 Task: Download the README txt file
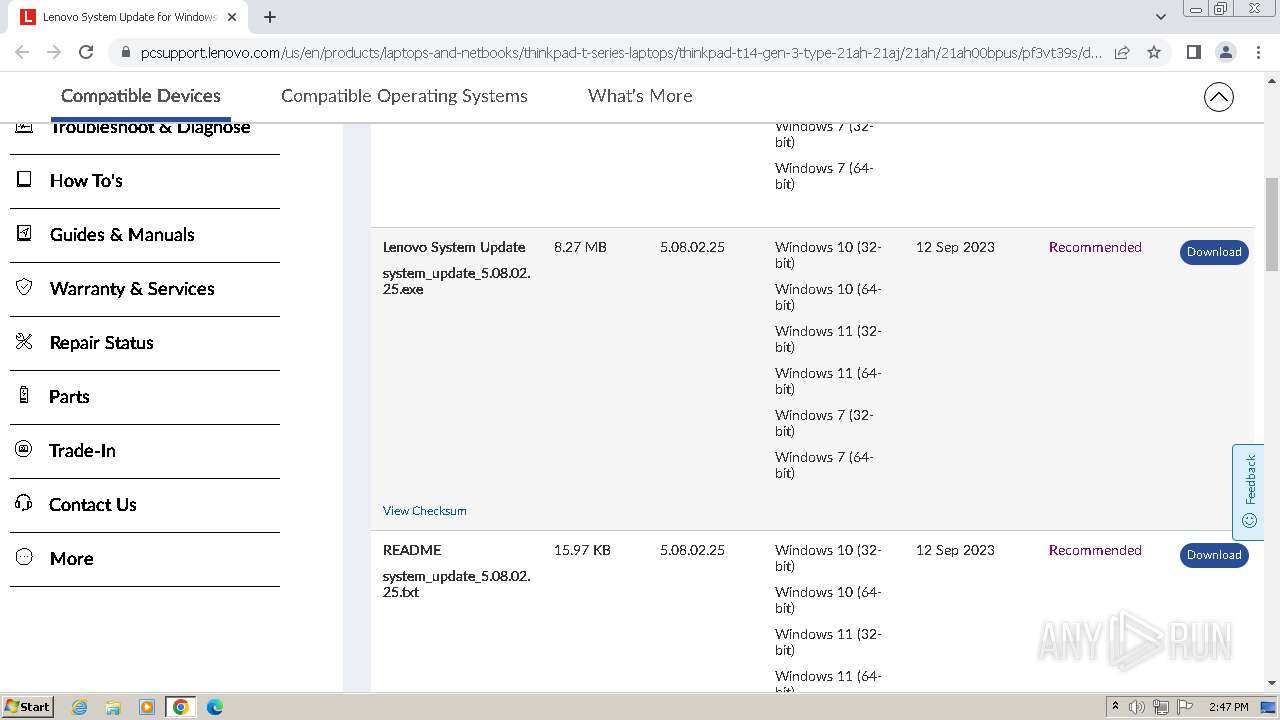coord(1214,555)
